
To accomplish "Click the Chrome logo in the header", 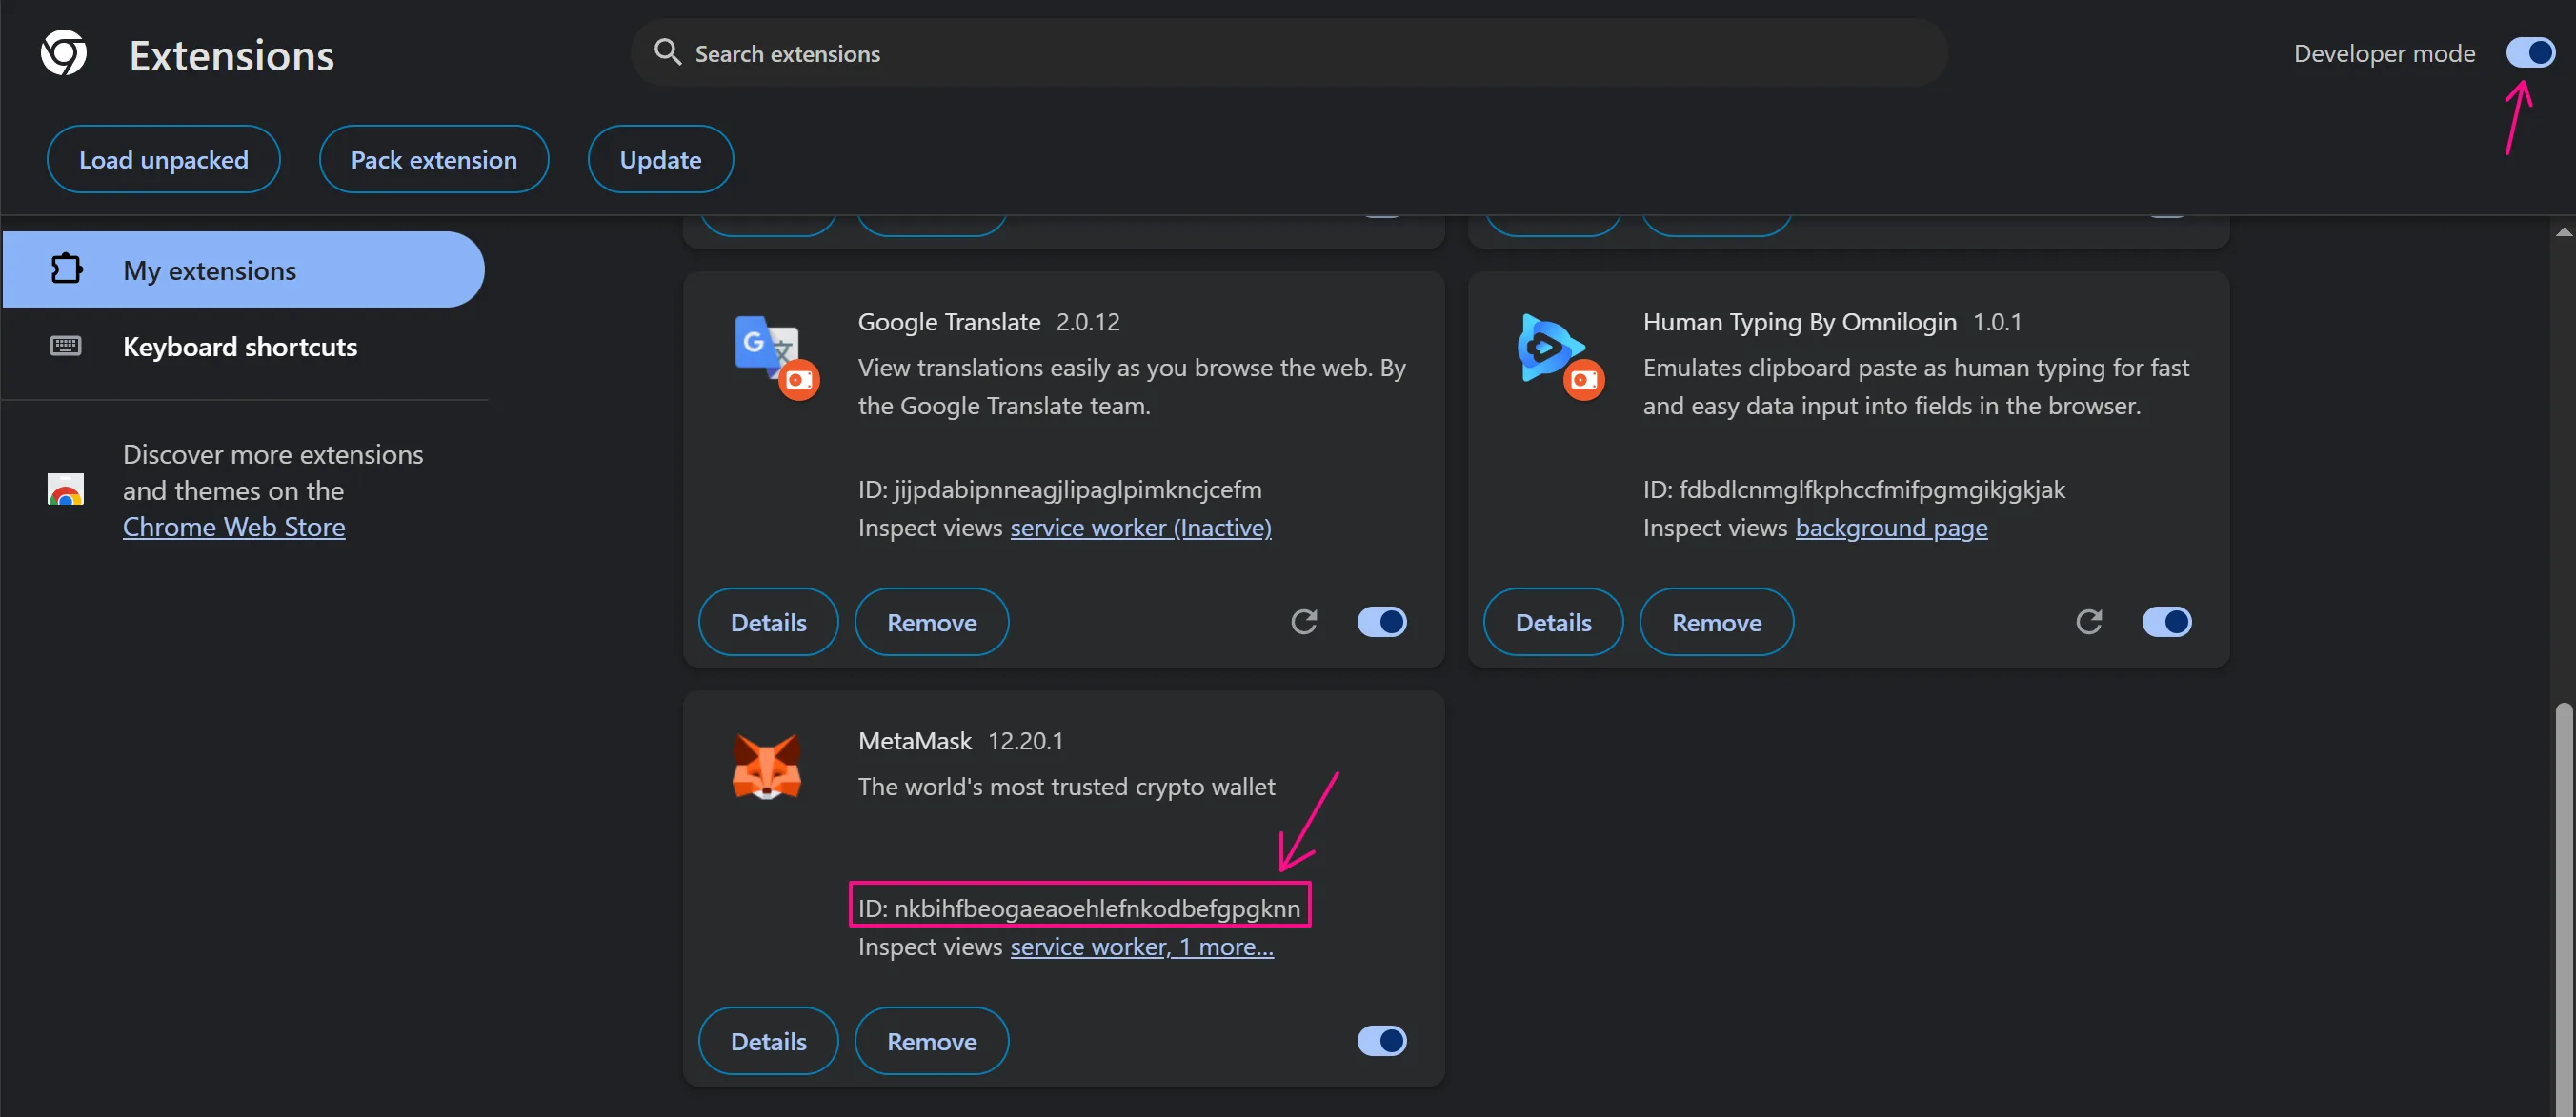I will click(x=62, y=52).
